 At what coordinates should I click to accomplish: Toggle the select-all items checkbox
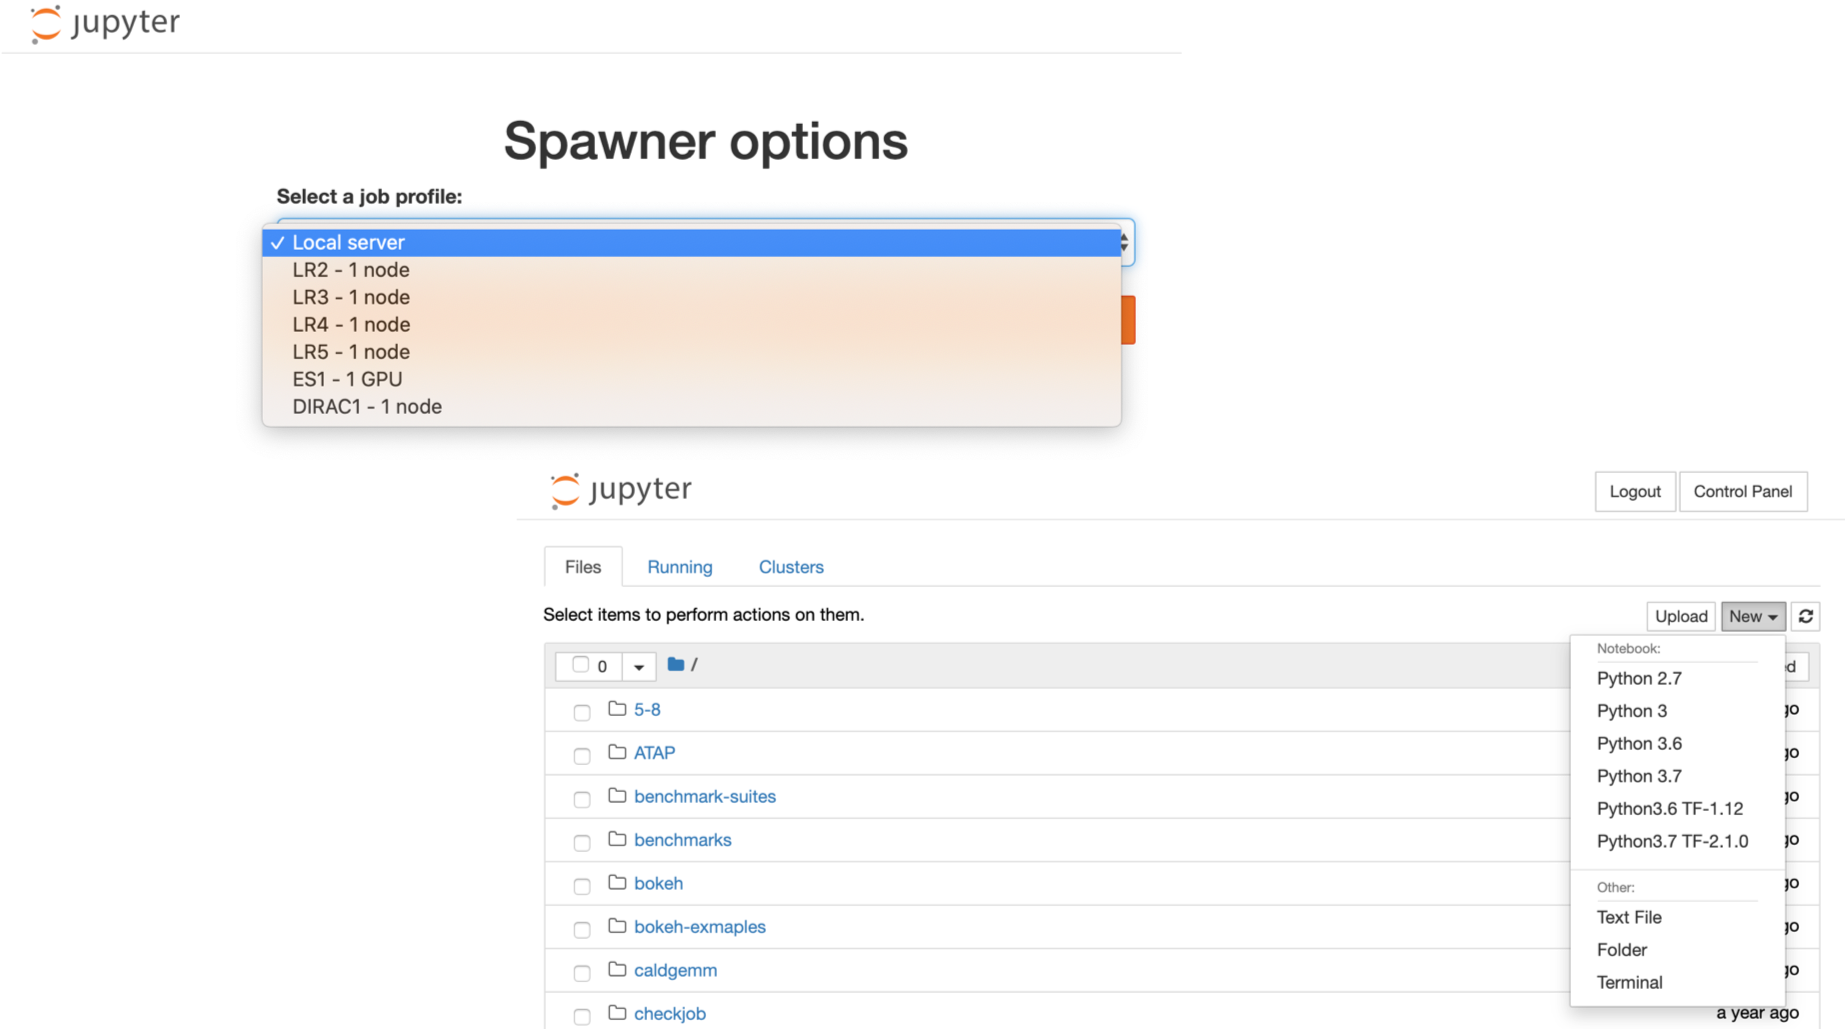580,665
